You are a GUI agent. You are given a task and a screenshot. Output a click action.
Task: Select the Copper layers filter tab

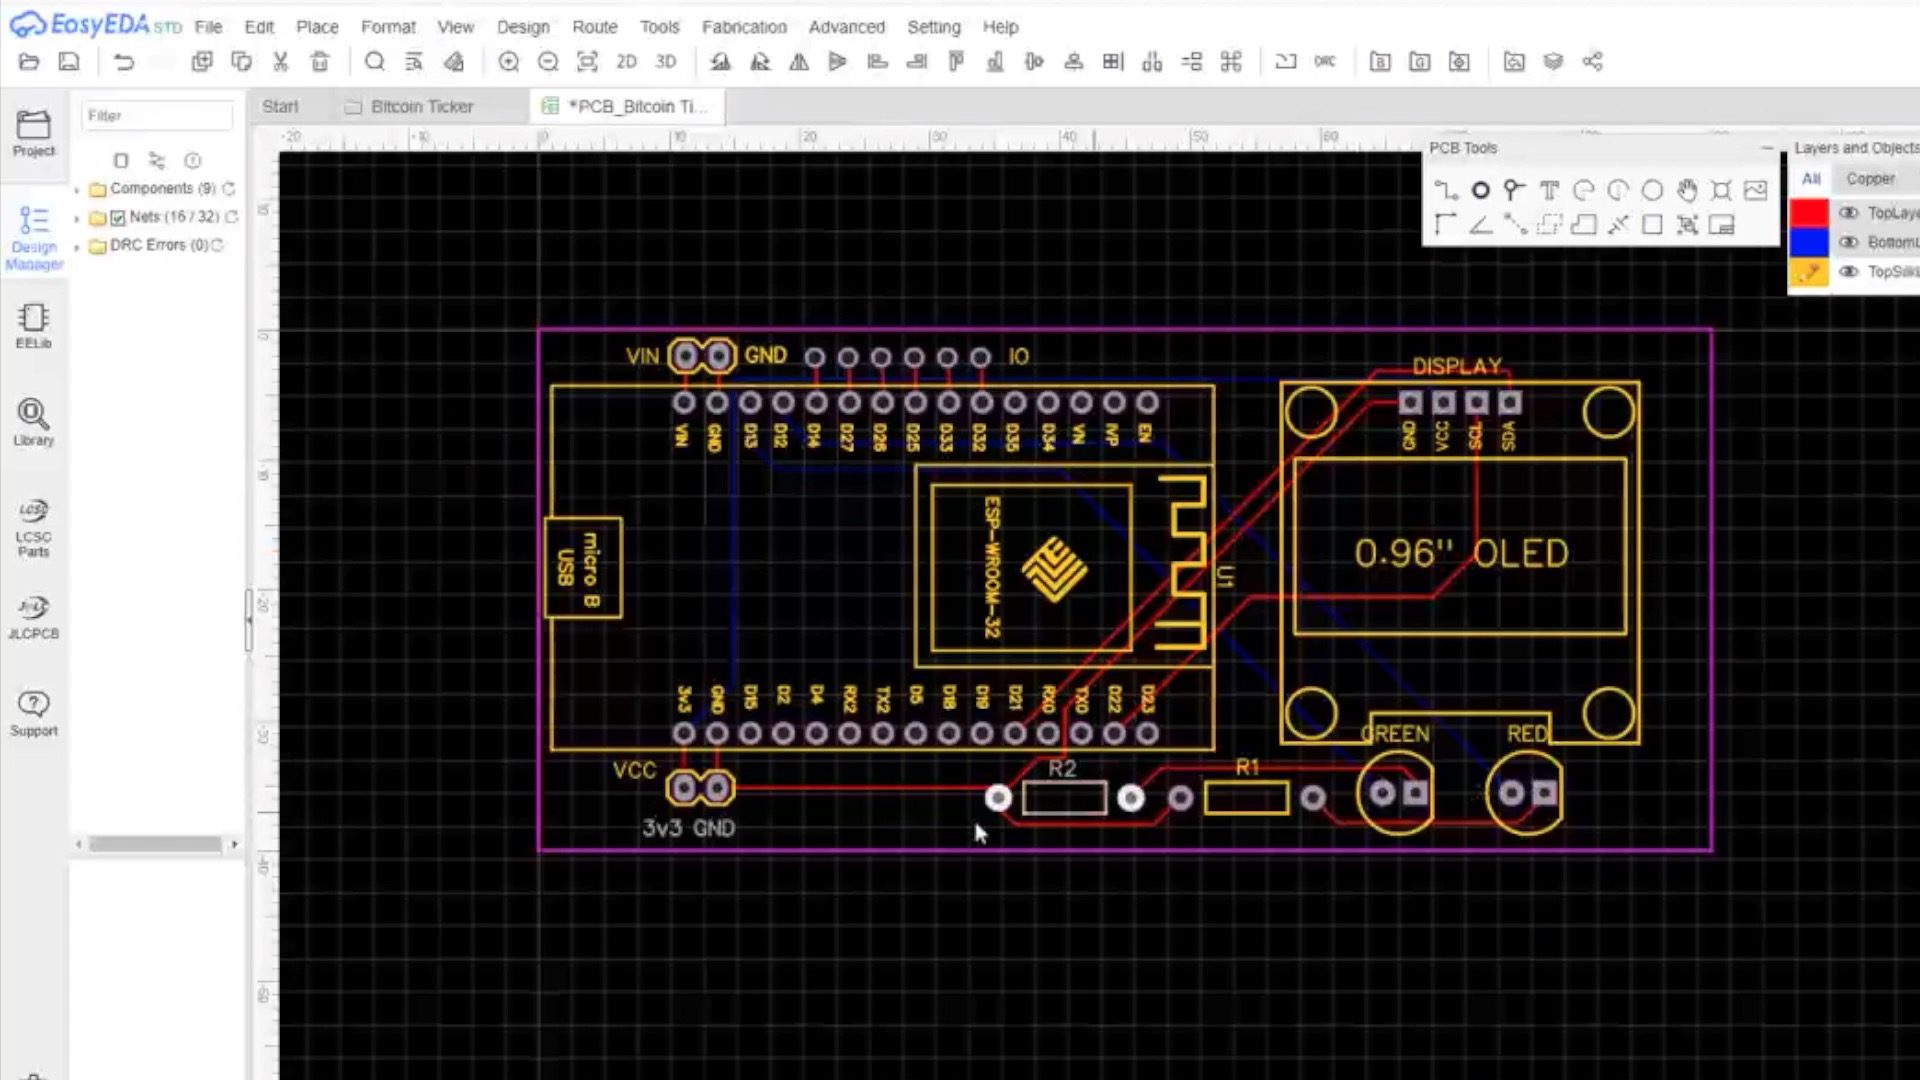pyautogui.click(x=1869, y=178)
